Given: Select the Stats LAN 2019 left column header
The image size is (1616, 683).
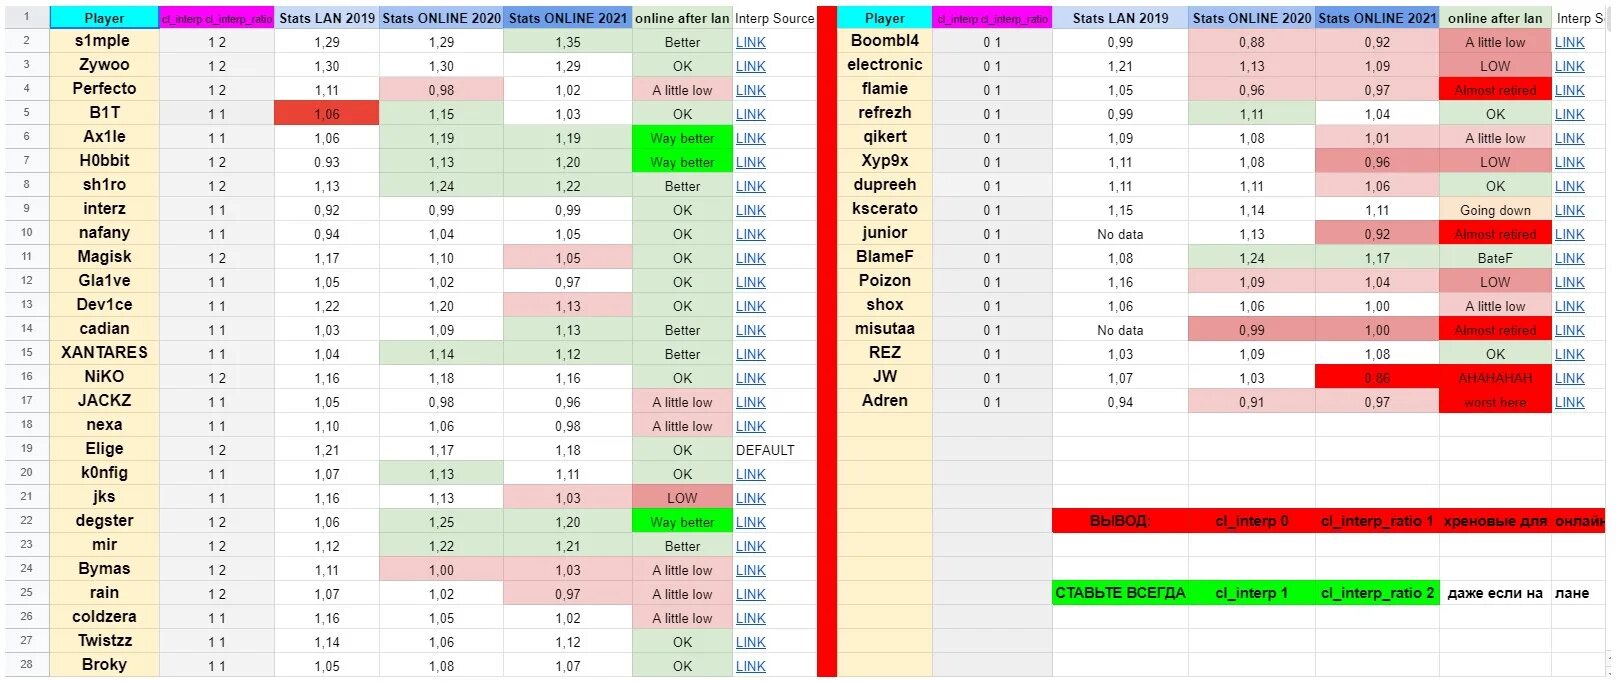Looking at the screenshot, I should pyautogui.click(x=327, y=18).
